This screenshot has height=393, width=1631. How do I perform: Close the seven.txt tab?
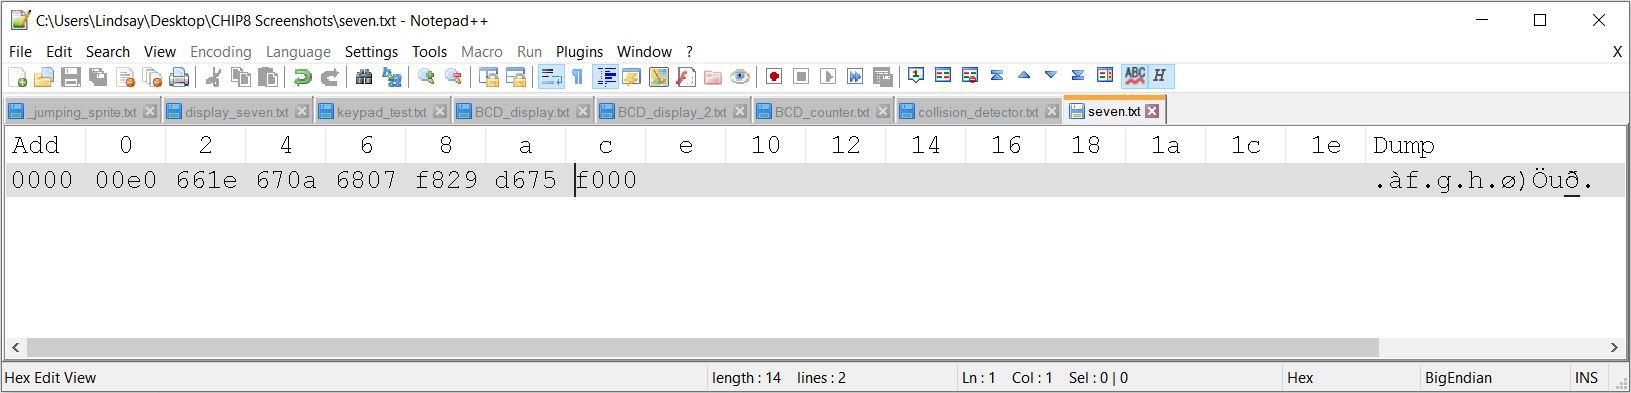[x=1152, y=111]
